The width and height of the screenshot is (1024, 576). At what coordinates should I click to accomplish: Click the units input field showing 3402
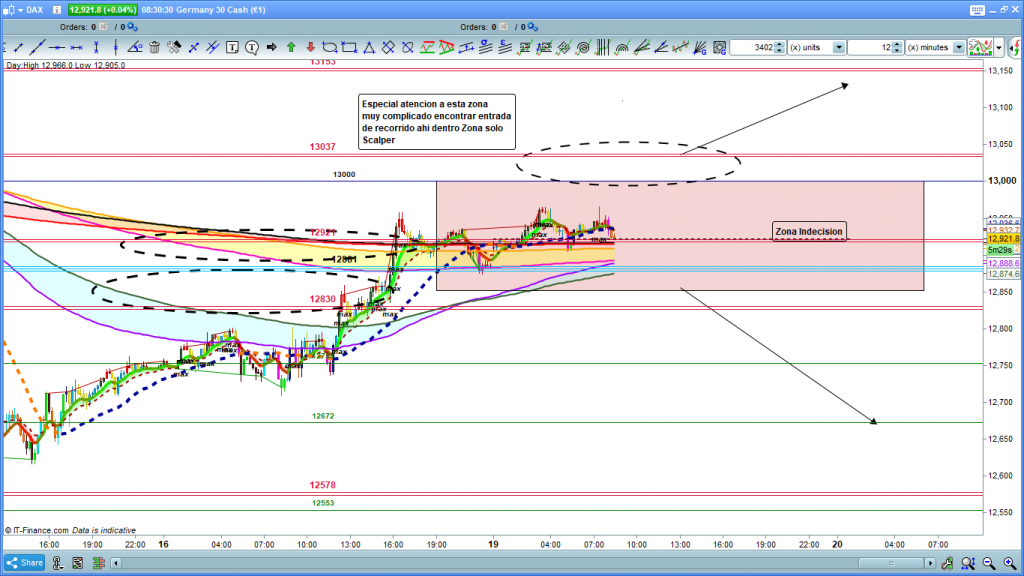(x=752, y=47)
